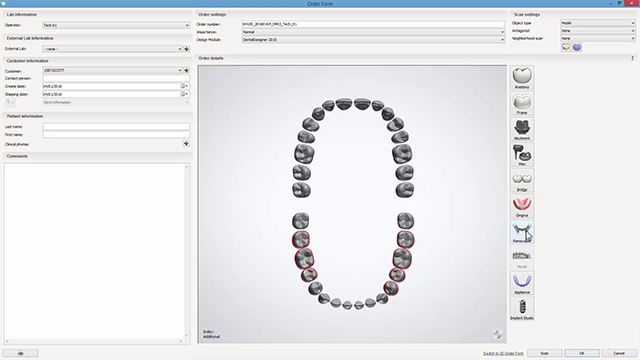Focus the First name field
This screenshot has height=360, width=640.
[116, 135]
